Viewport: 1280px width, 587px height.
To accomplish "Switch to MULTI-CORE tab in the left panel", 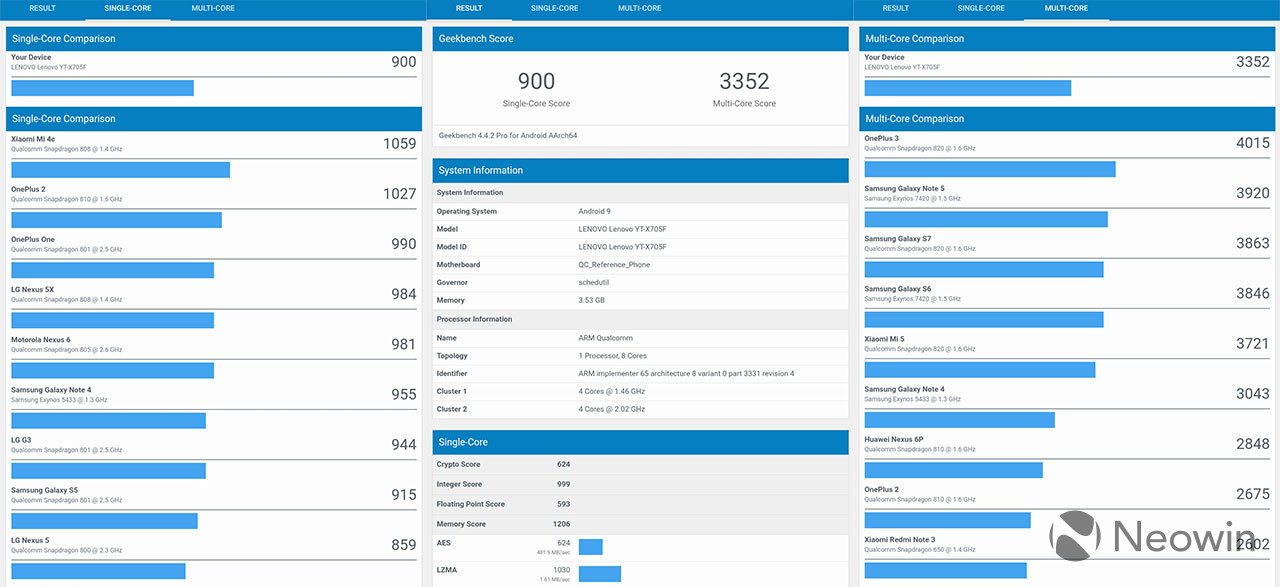I will [213, 8].
